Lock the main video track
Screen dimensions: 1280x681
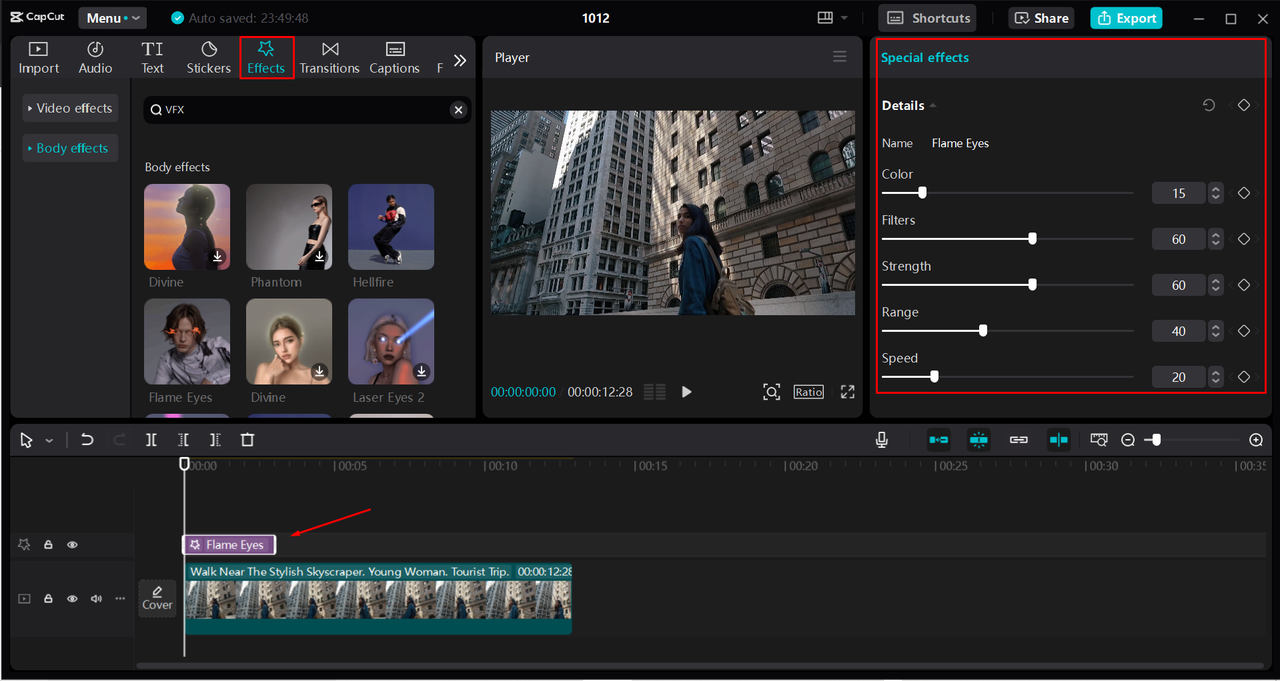[48, 599]
